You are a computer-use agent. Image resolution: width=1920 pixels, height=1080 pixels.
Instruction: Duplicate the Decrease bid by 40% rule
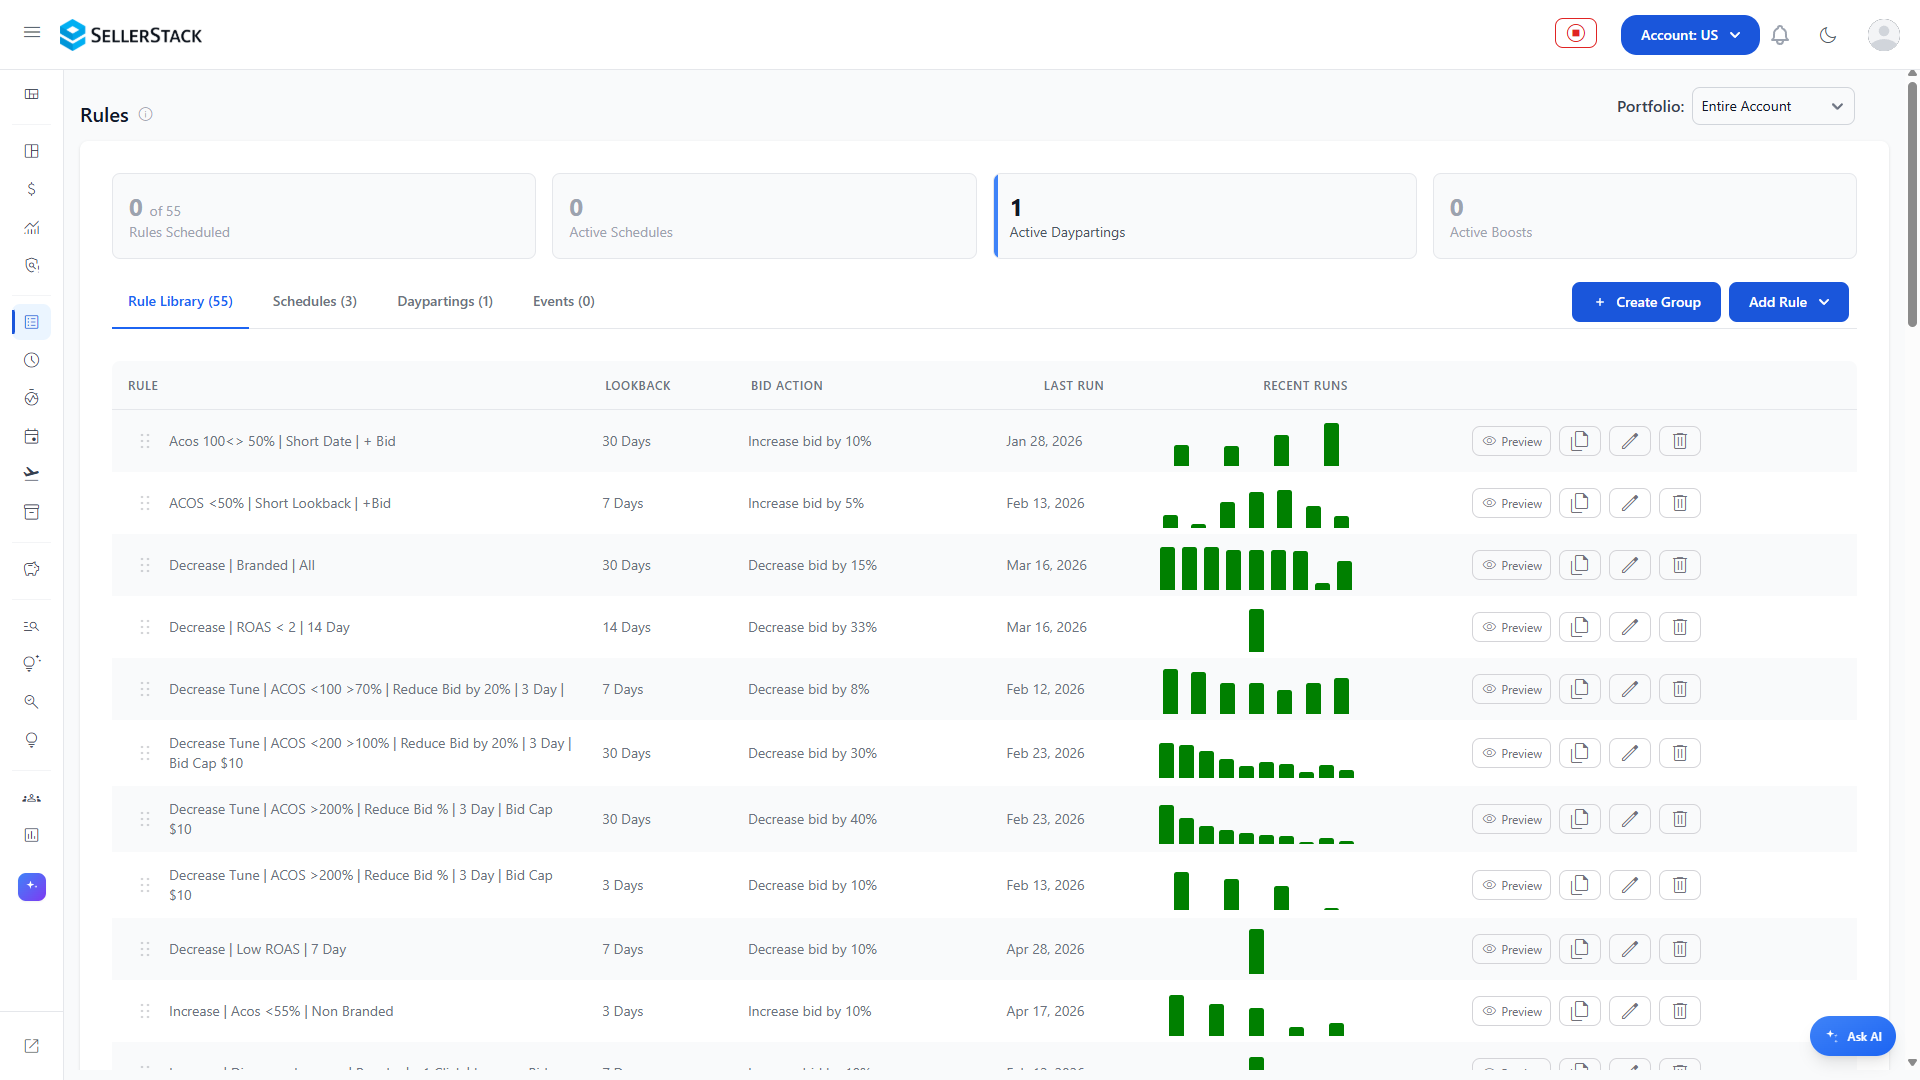click(1580, 819)
